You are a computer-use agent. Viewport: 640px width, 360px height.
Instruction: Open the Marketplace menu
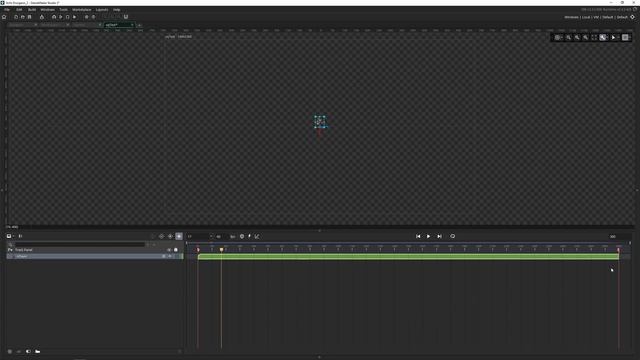82,9
